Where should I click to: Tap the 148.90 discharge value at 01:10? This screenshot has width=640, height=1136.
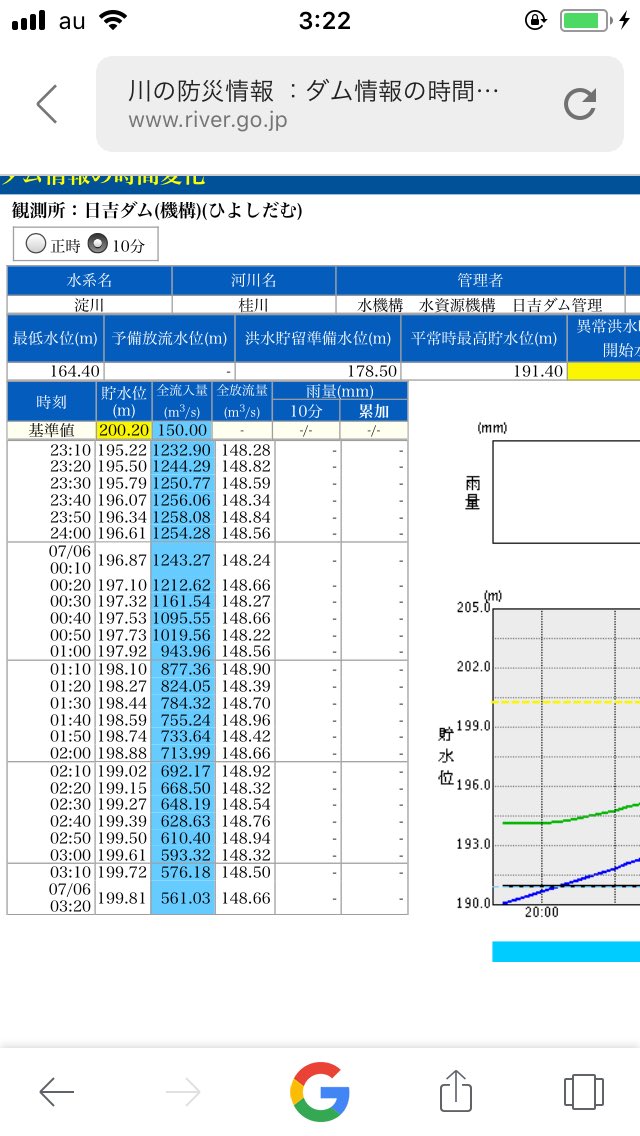point(245,669)
